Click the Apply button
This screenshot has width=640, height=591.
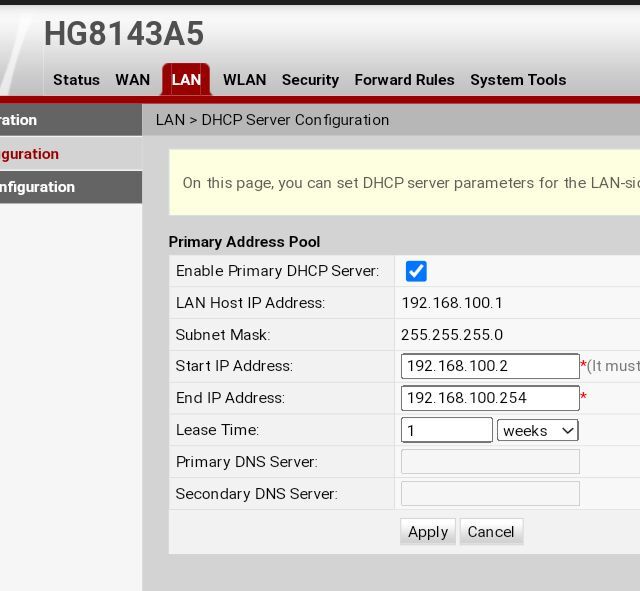[x=428, y=532]
